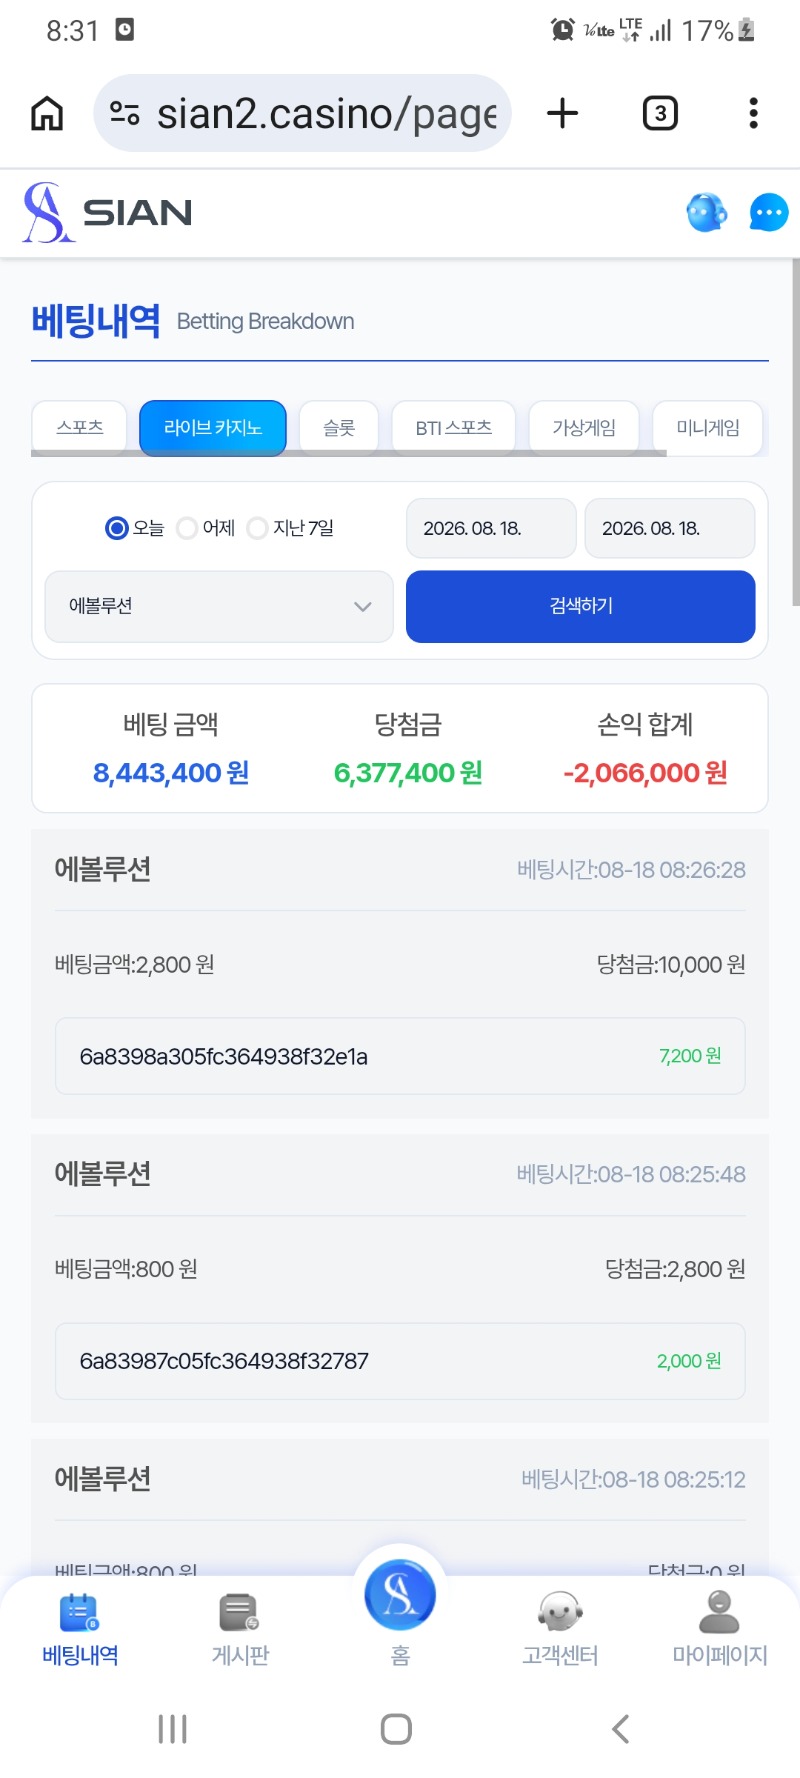
Task: Switch to the 슬롯 tab
Action: [x=339, y=428]
